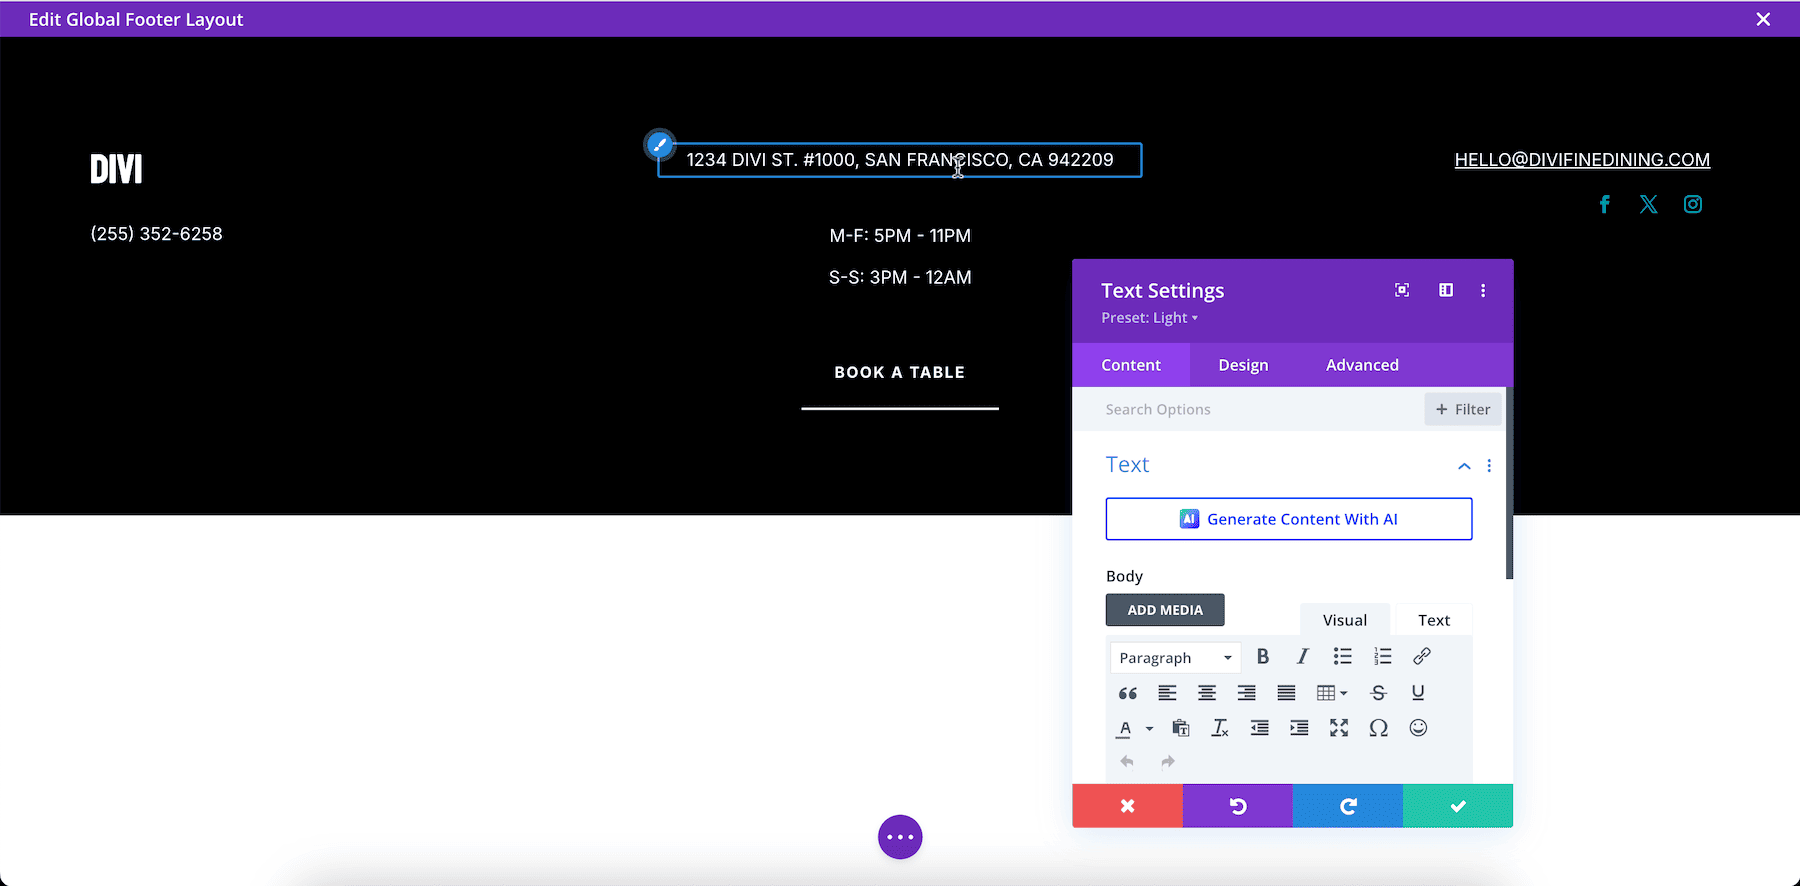Click the phone number (255) 352-6258
The image size is (1800, 886).
[157, 234]
